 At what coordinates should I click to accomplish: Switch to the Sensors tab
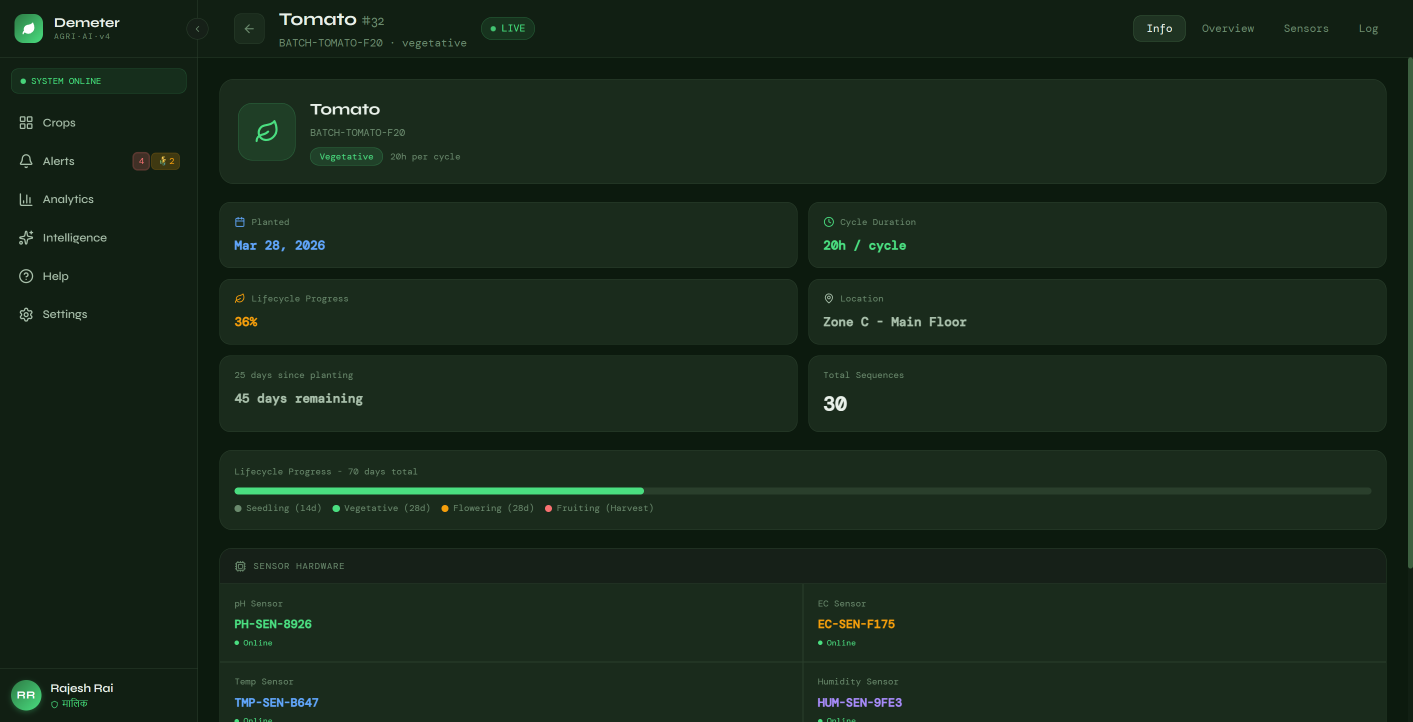(x=1306, y=28)
